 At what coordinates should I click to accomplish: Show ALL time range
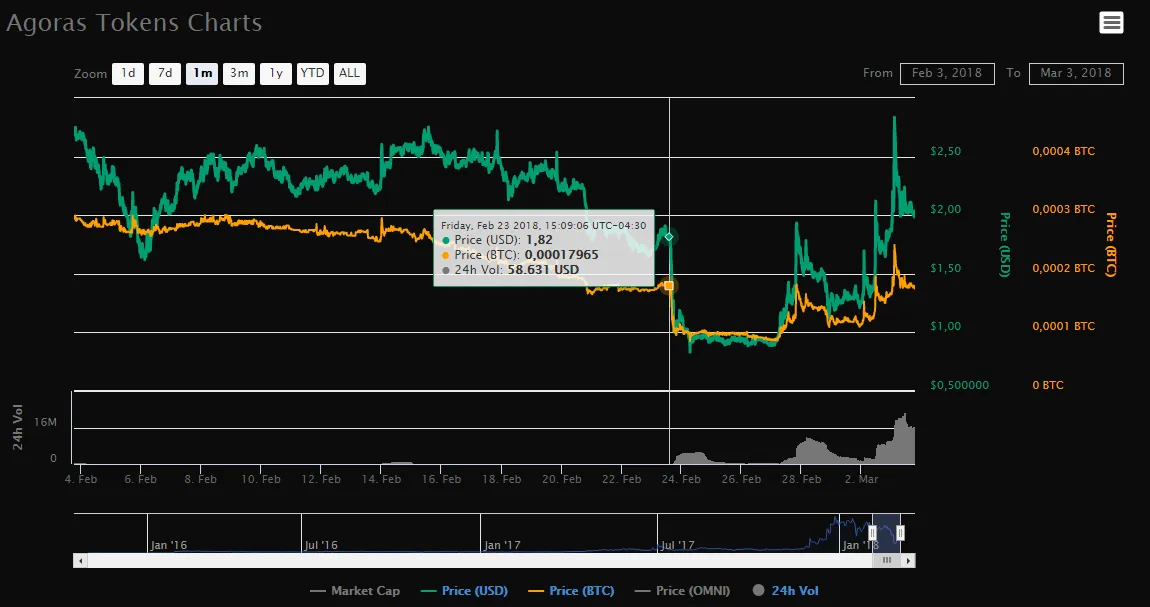(350, 73)
